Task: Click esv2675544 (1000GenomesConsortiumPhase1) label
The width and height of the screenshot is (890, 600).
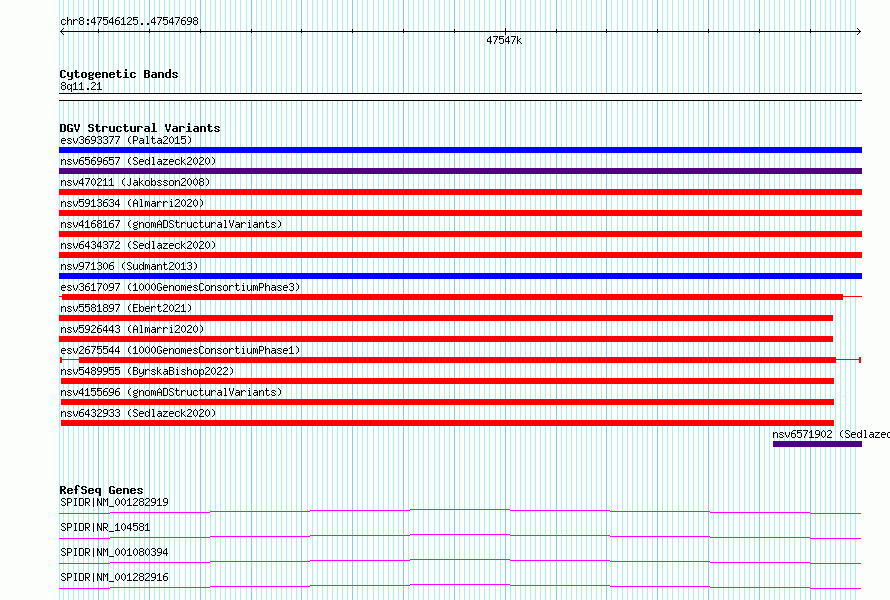Action: click(x=180, y=350)
